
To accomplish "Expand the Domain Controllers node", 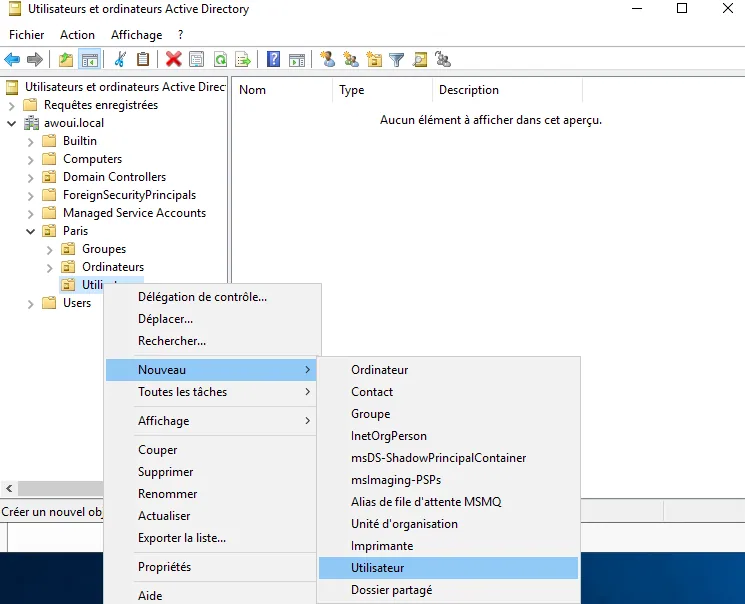I will tap(30, 178).
